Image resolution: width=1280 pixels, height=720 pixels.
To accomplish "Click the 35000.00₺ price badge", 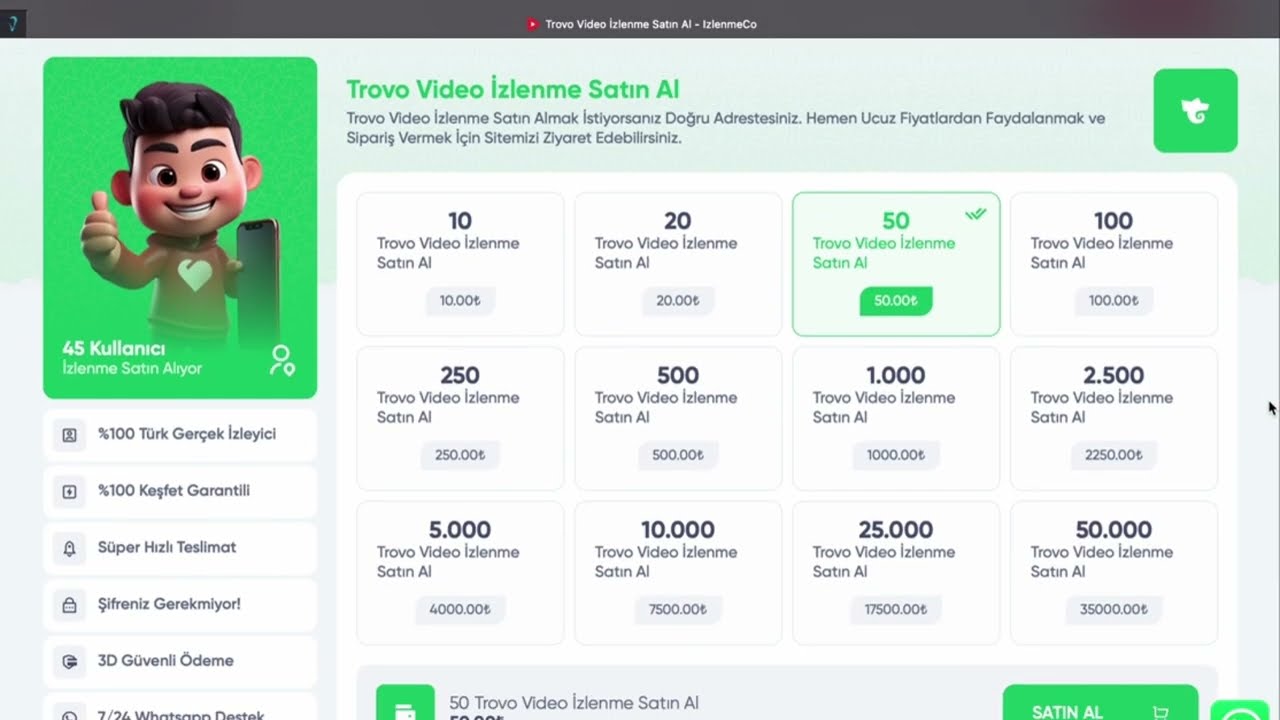I will click(1114, 609).
